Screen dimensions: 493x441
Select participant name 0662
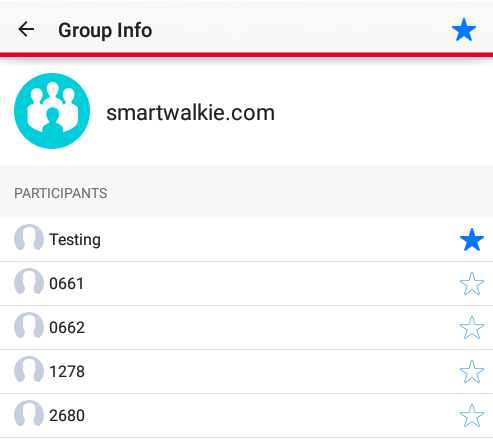[67, 328]
